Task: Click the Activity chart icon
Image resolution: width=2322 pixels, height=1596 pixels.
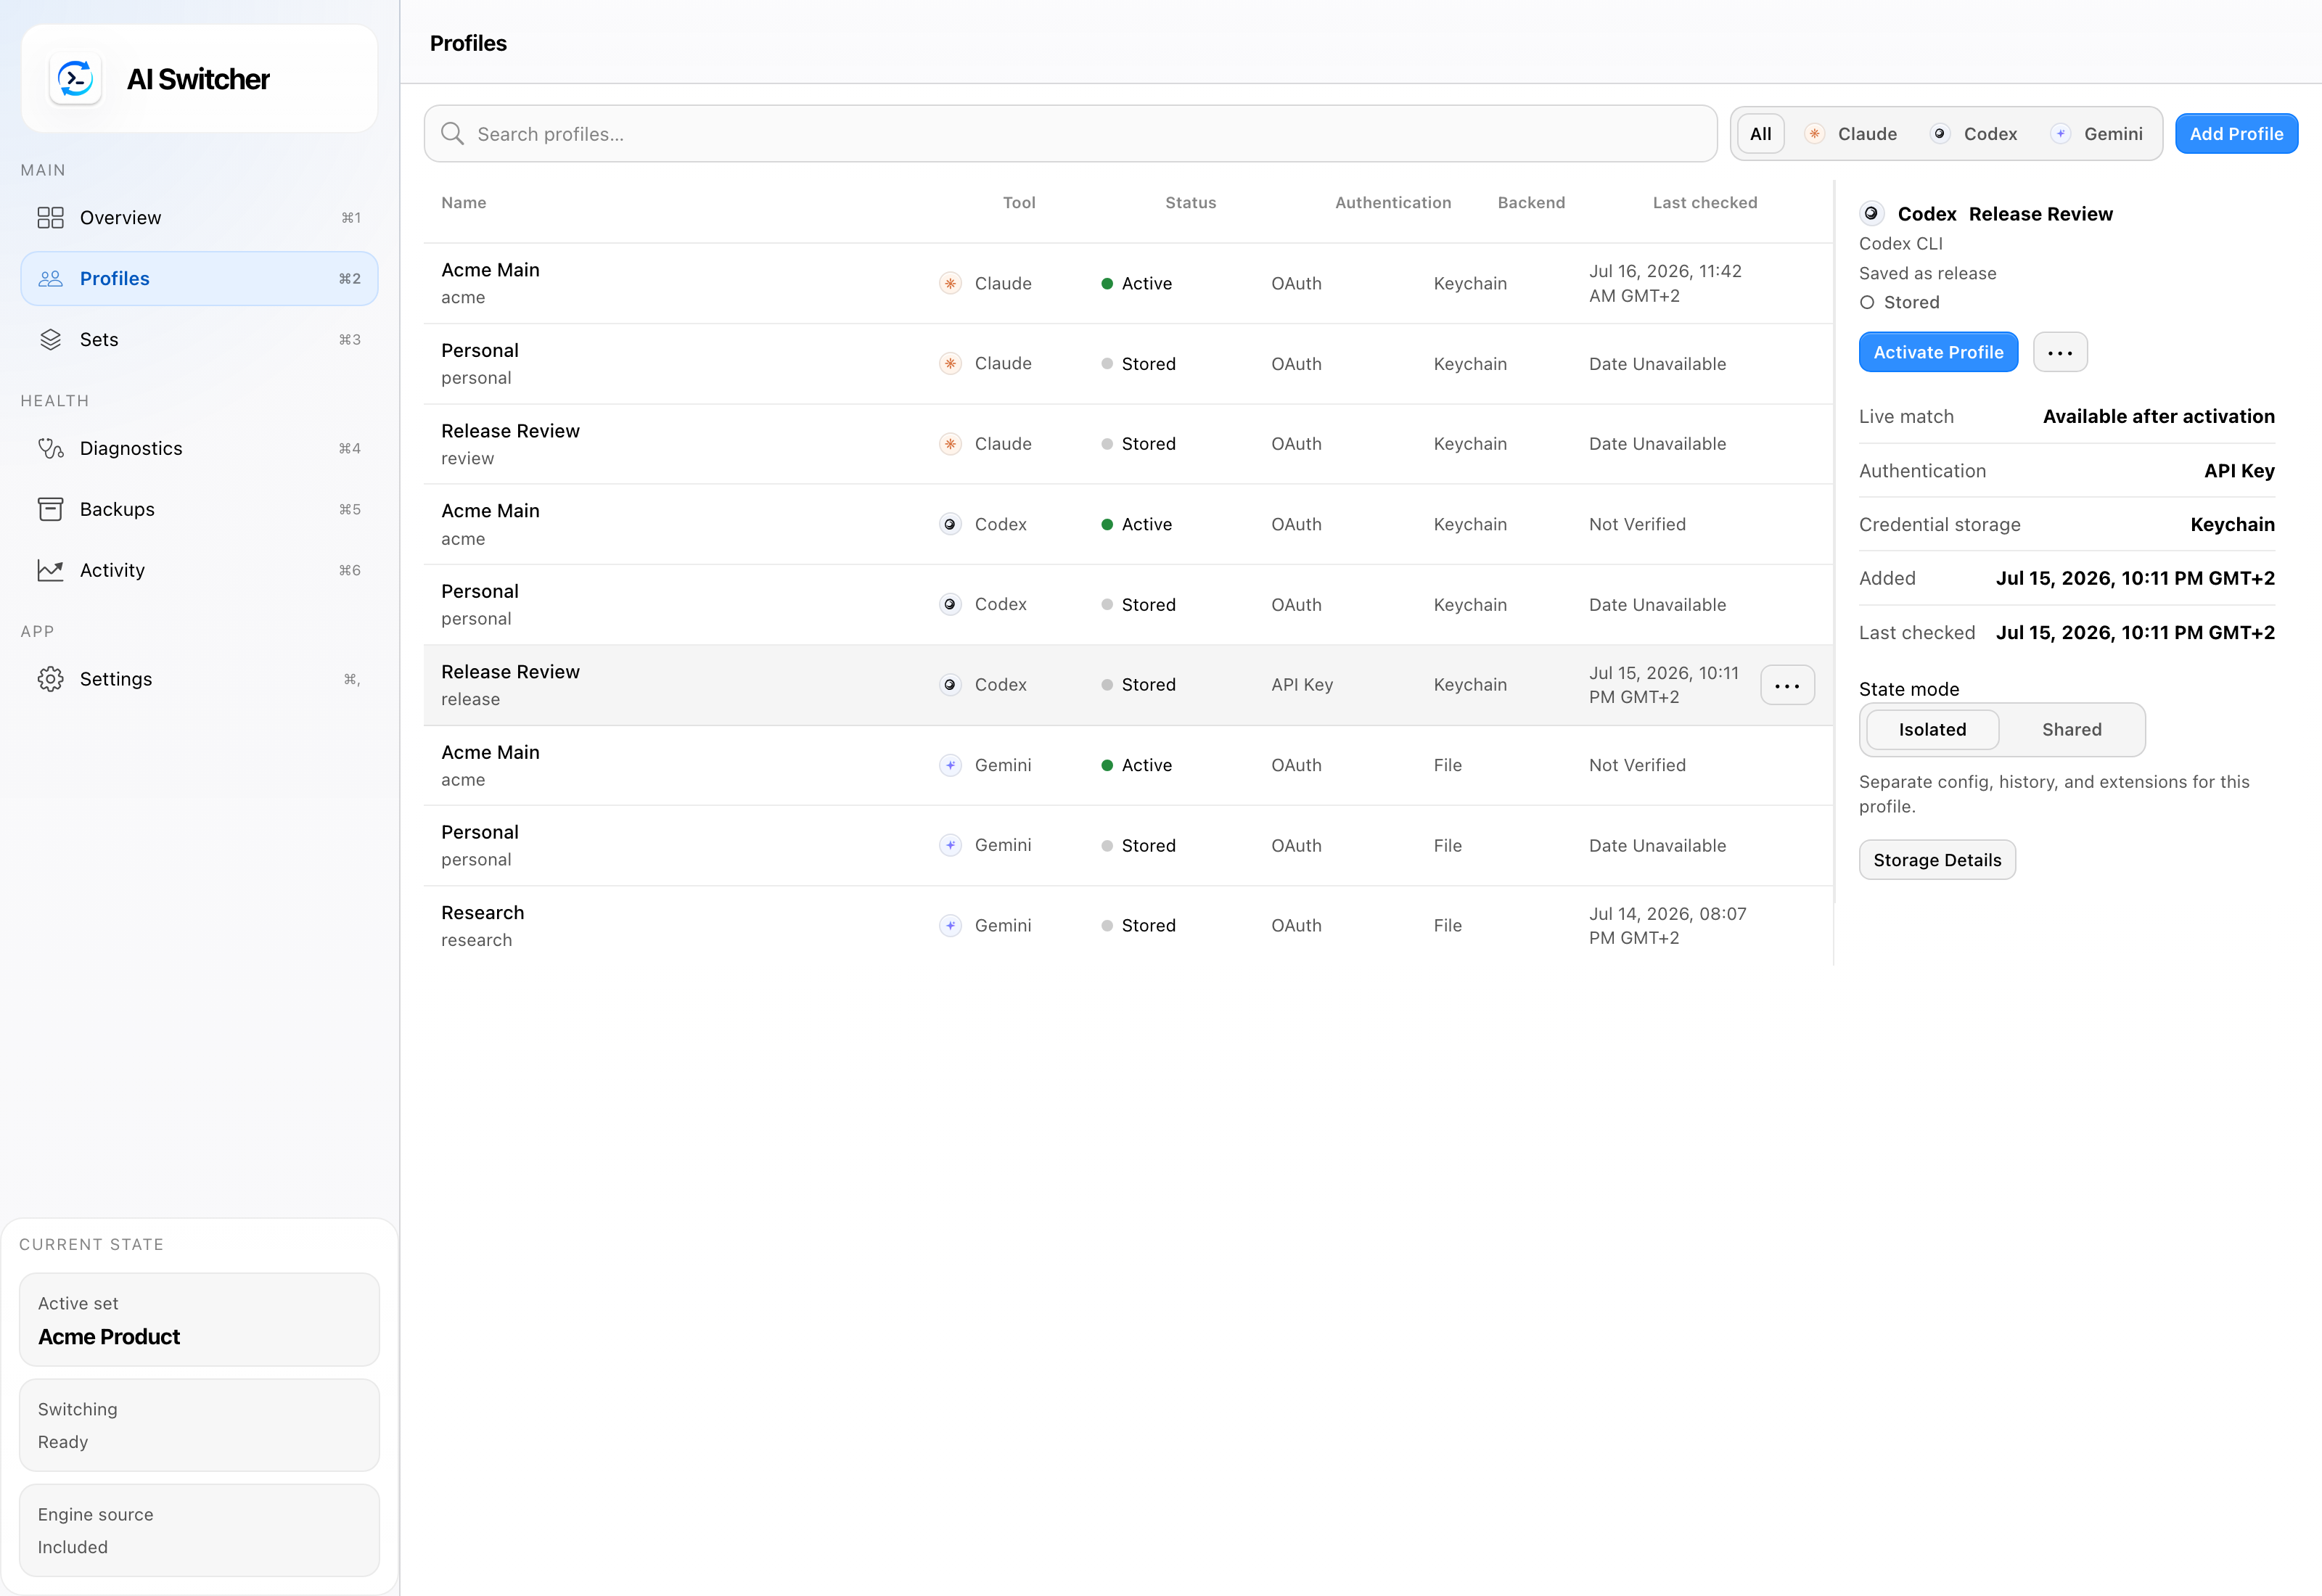Action: [50, 570]
